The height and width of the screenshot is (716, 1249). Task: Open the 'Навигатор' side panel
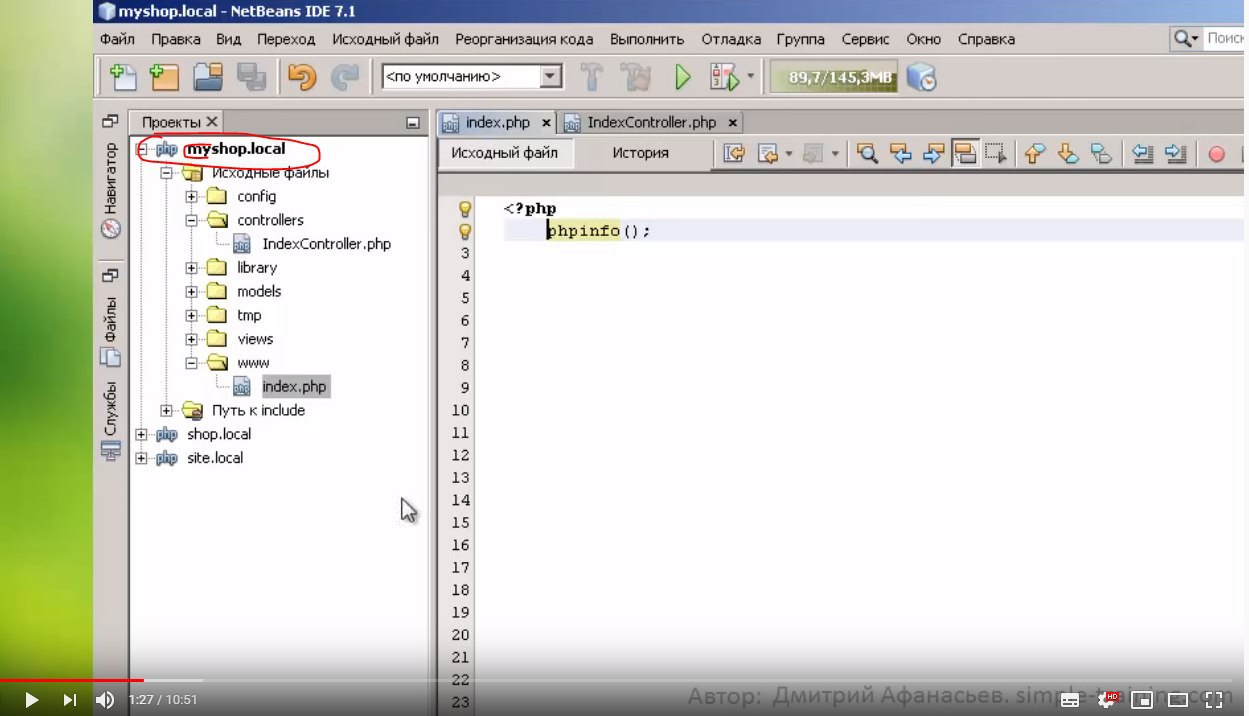click(111, 190)
